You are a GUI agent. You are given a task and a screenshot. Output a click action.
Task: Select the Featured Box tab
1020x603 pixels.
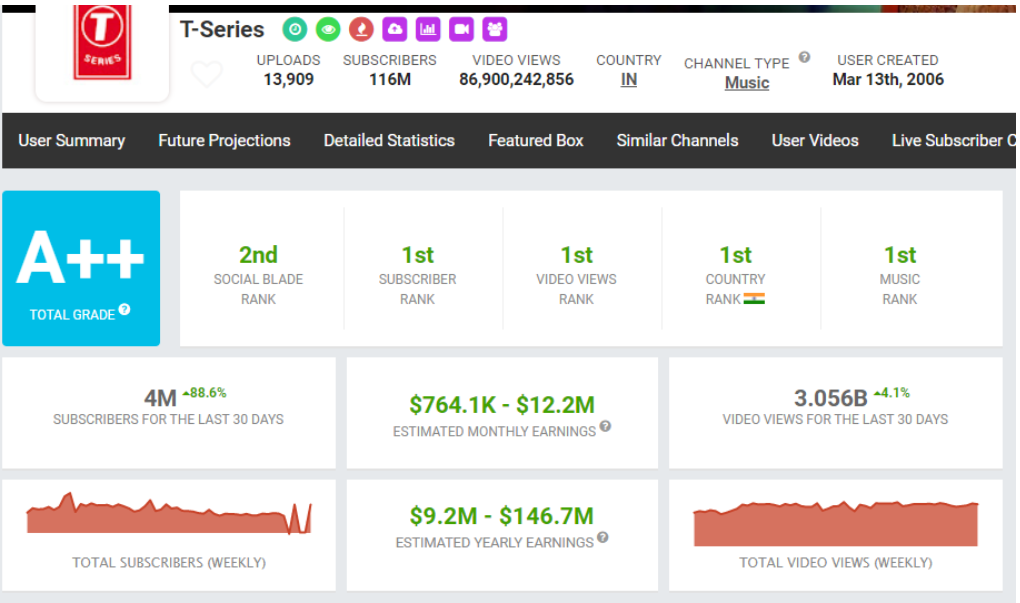[x=536, y=141]
